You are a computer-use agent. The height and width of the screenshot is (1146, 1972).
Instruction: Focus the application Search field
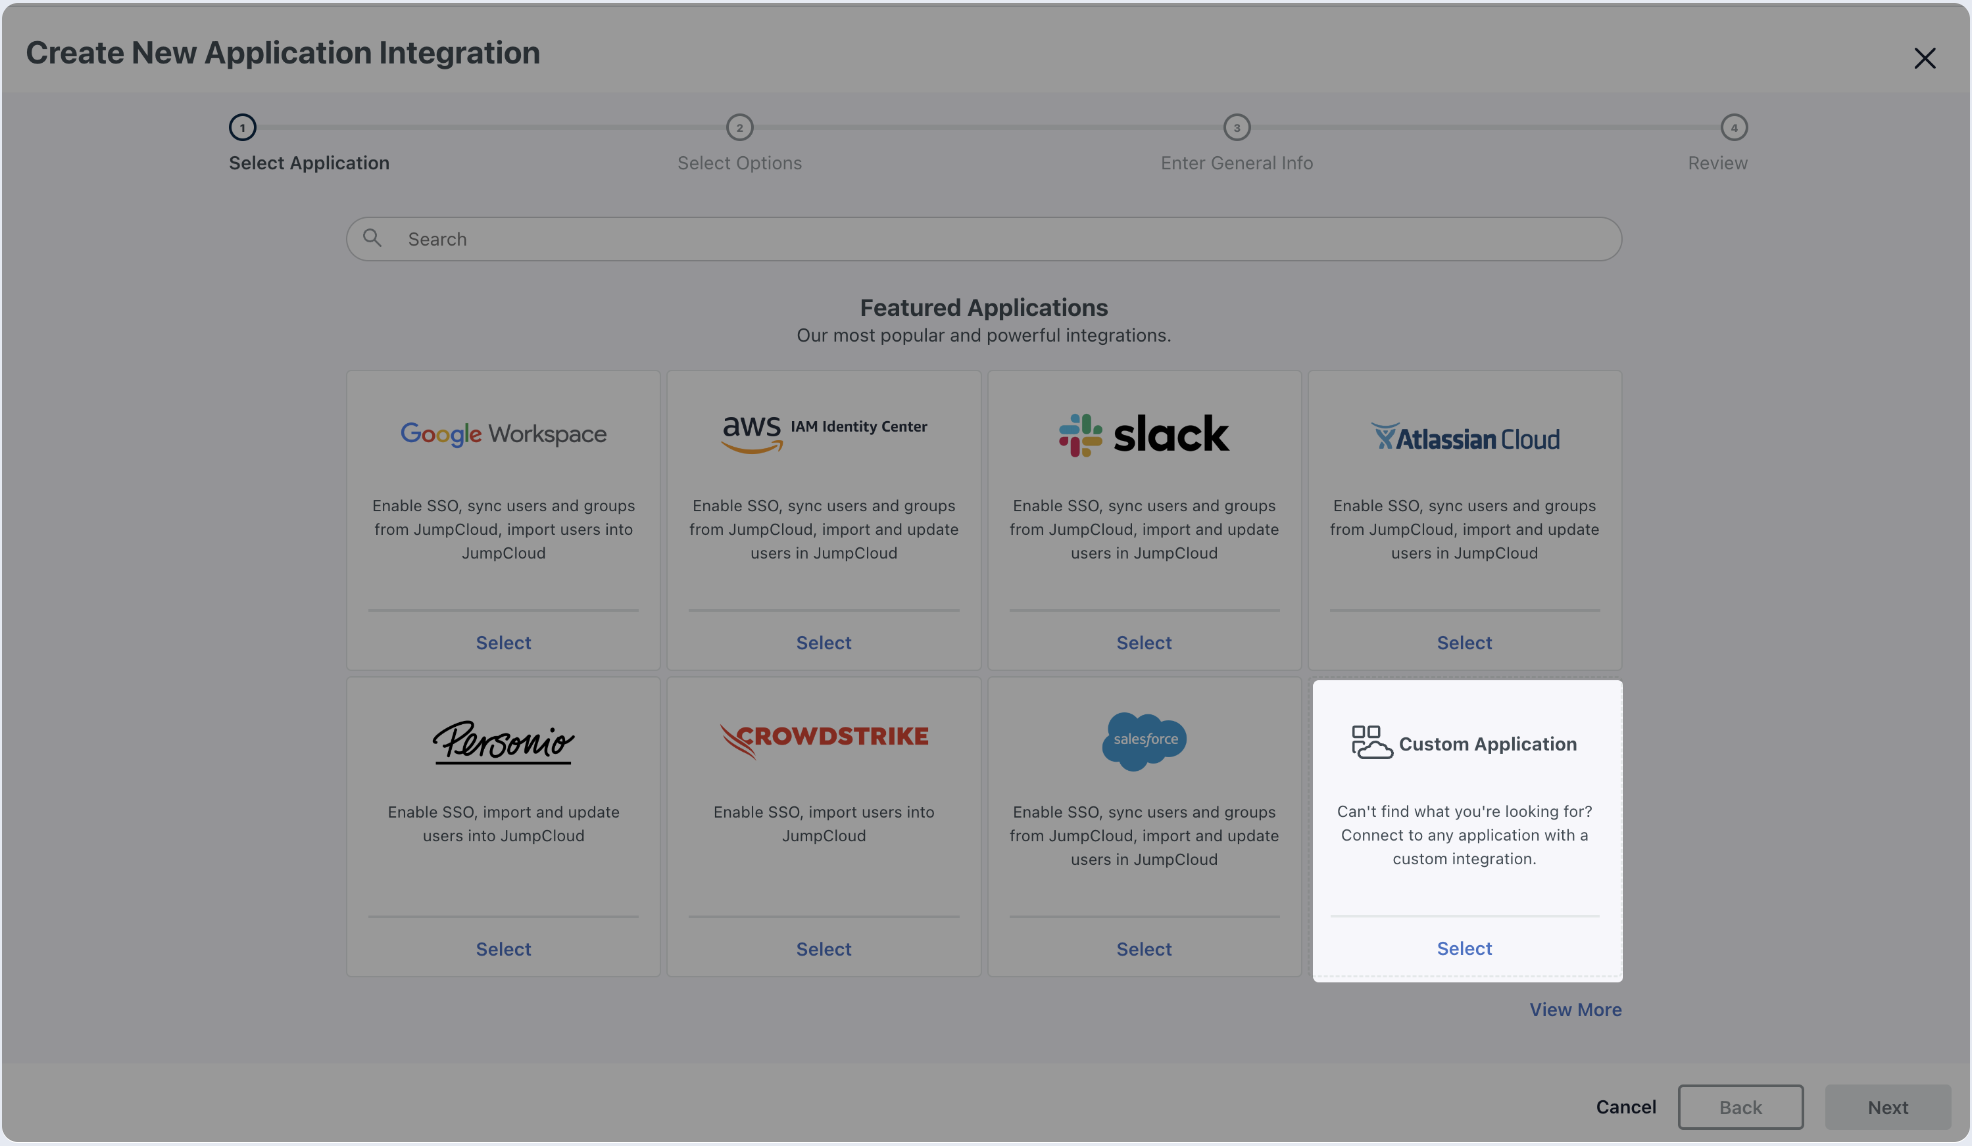(x=1000, y=239)
